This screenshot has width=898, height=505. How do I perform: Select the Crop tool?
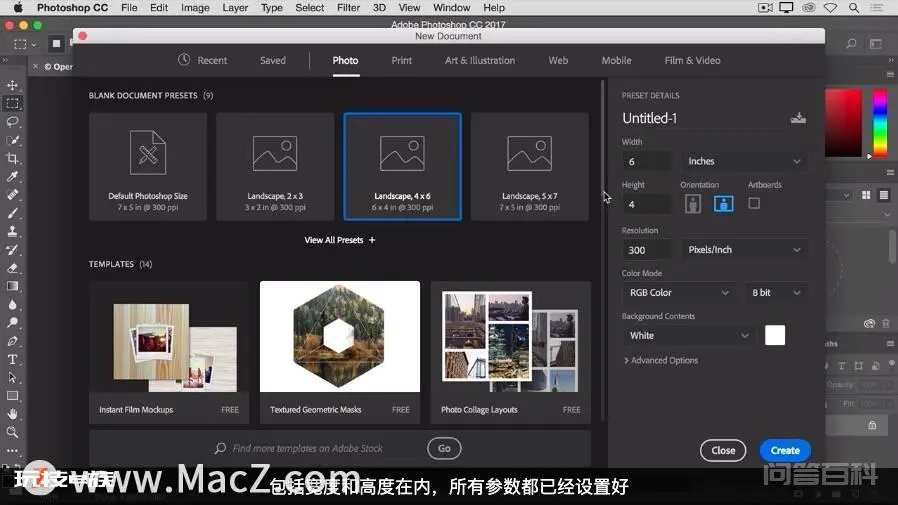coord(12,159)
